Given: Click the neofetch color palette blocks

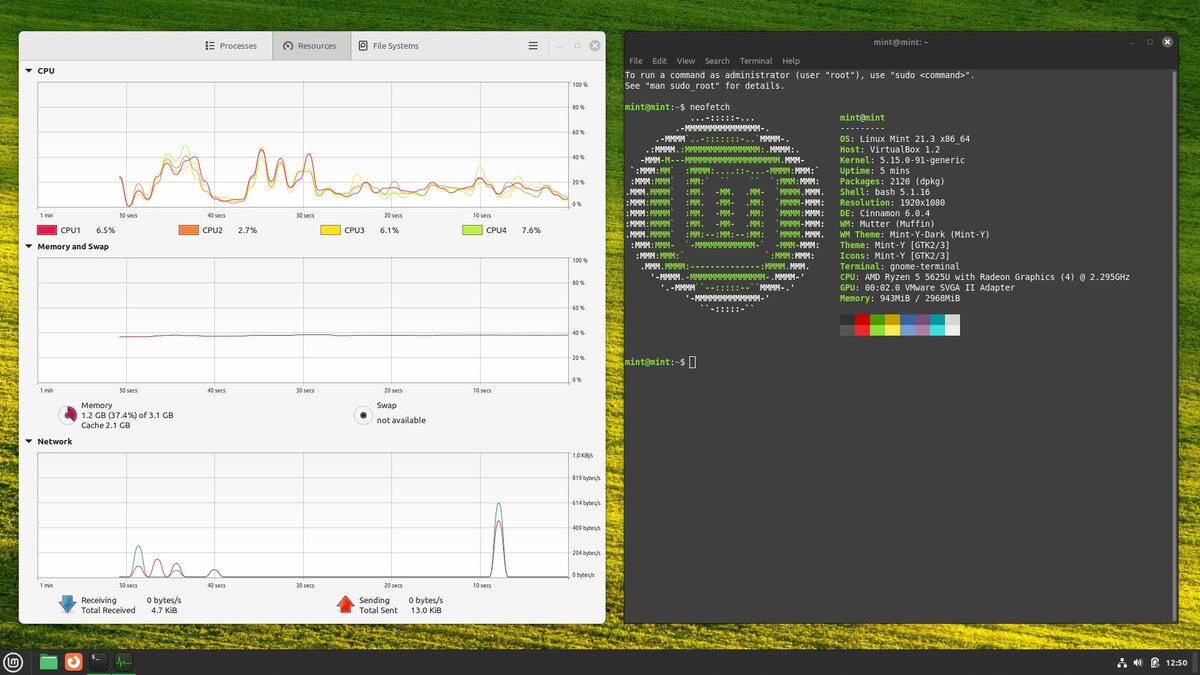Looking at the screenshot, I should pyautogui.click(x=900, y=325).
